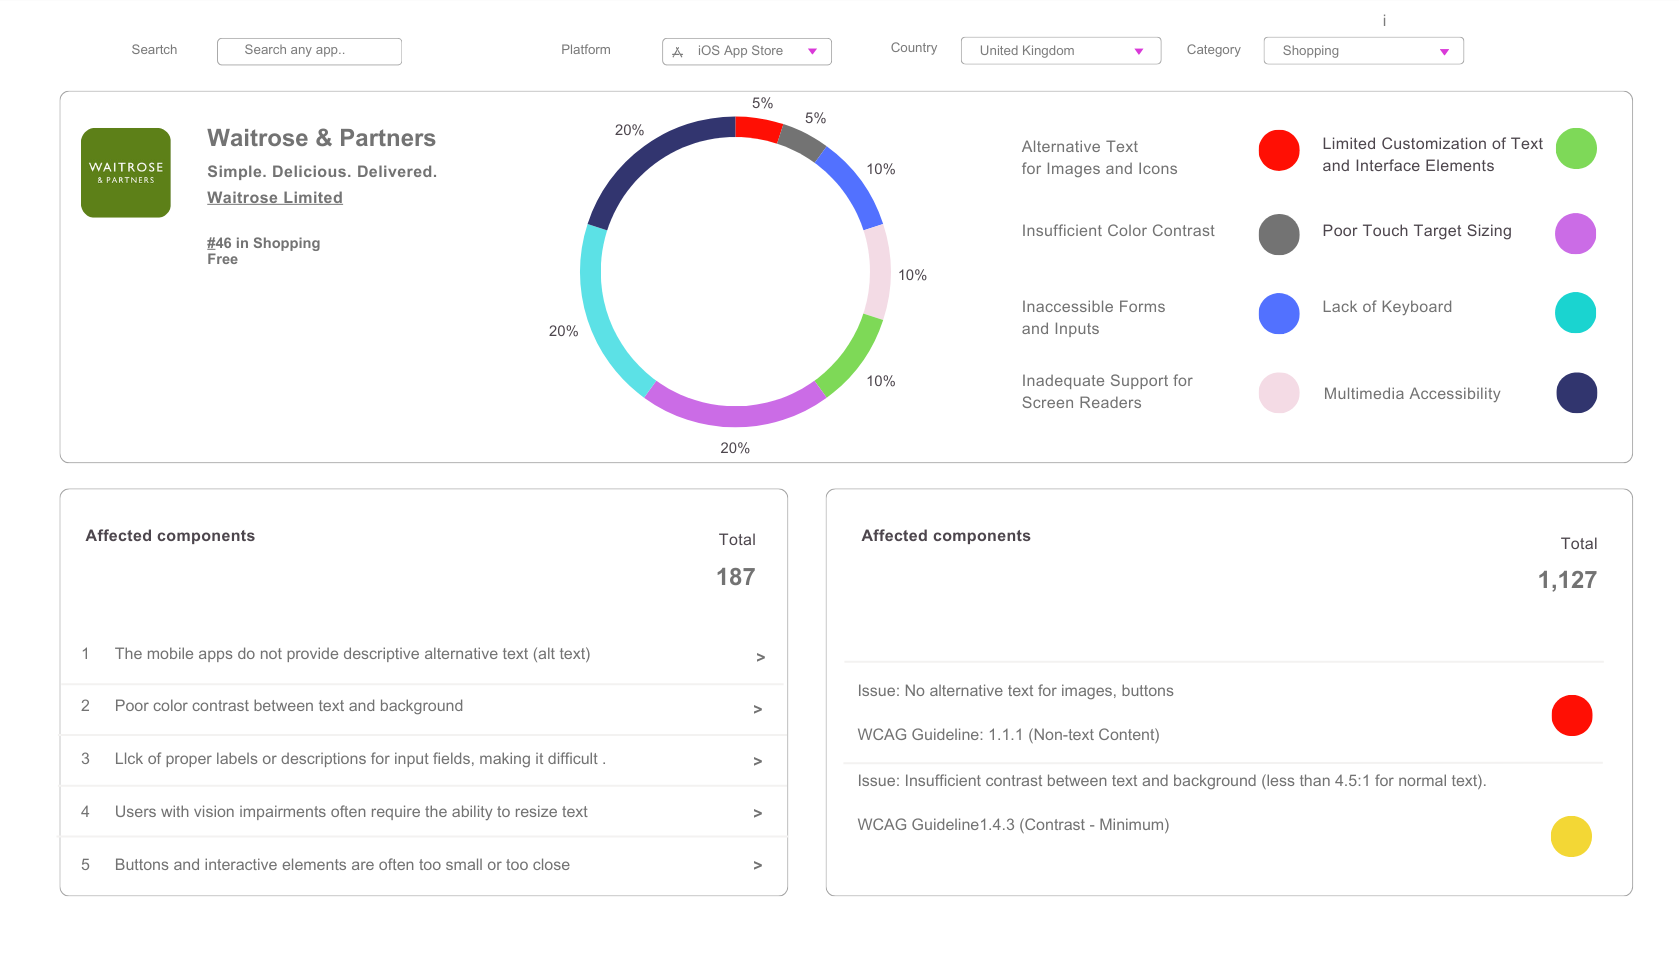Viewport: 1679px width, 963px height.
Task: Click the red 5% donut segment
Action: pyautogui.click(x=758, y=128)
